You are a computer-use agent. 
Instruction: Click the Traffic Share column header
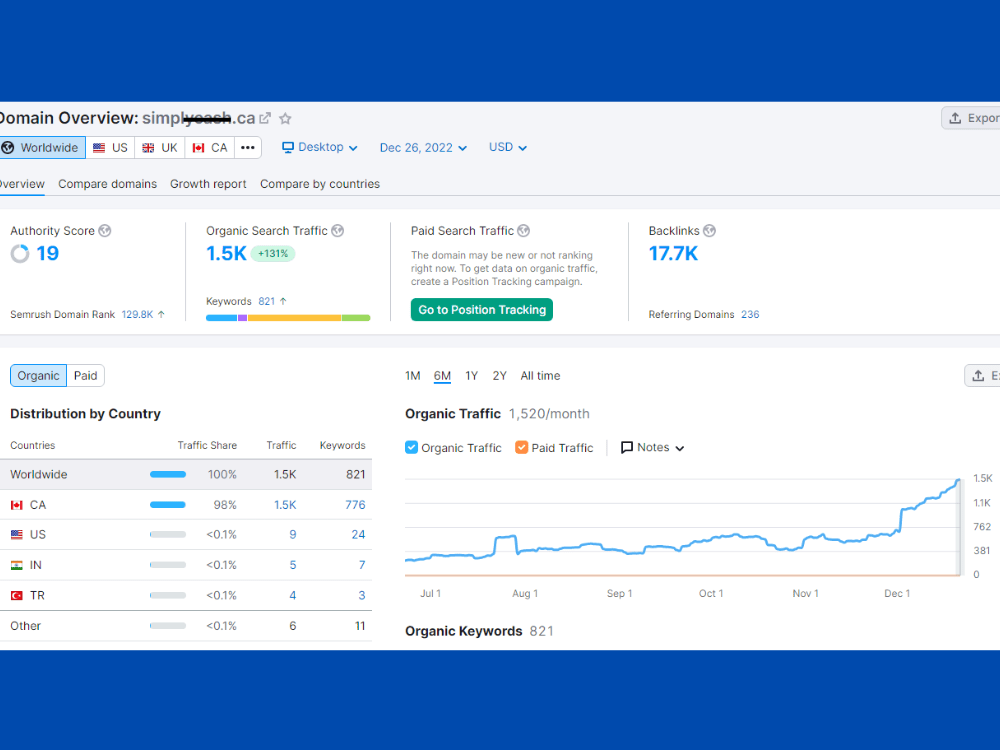click(207, 445)
